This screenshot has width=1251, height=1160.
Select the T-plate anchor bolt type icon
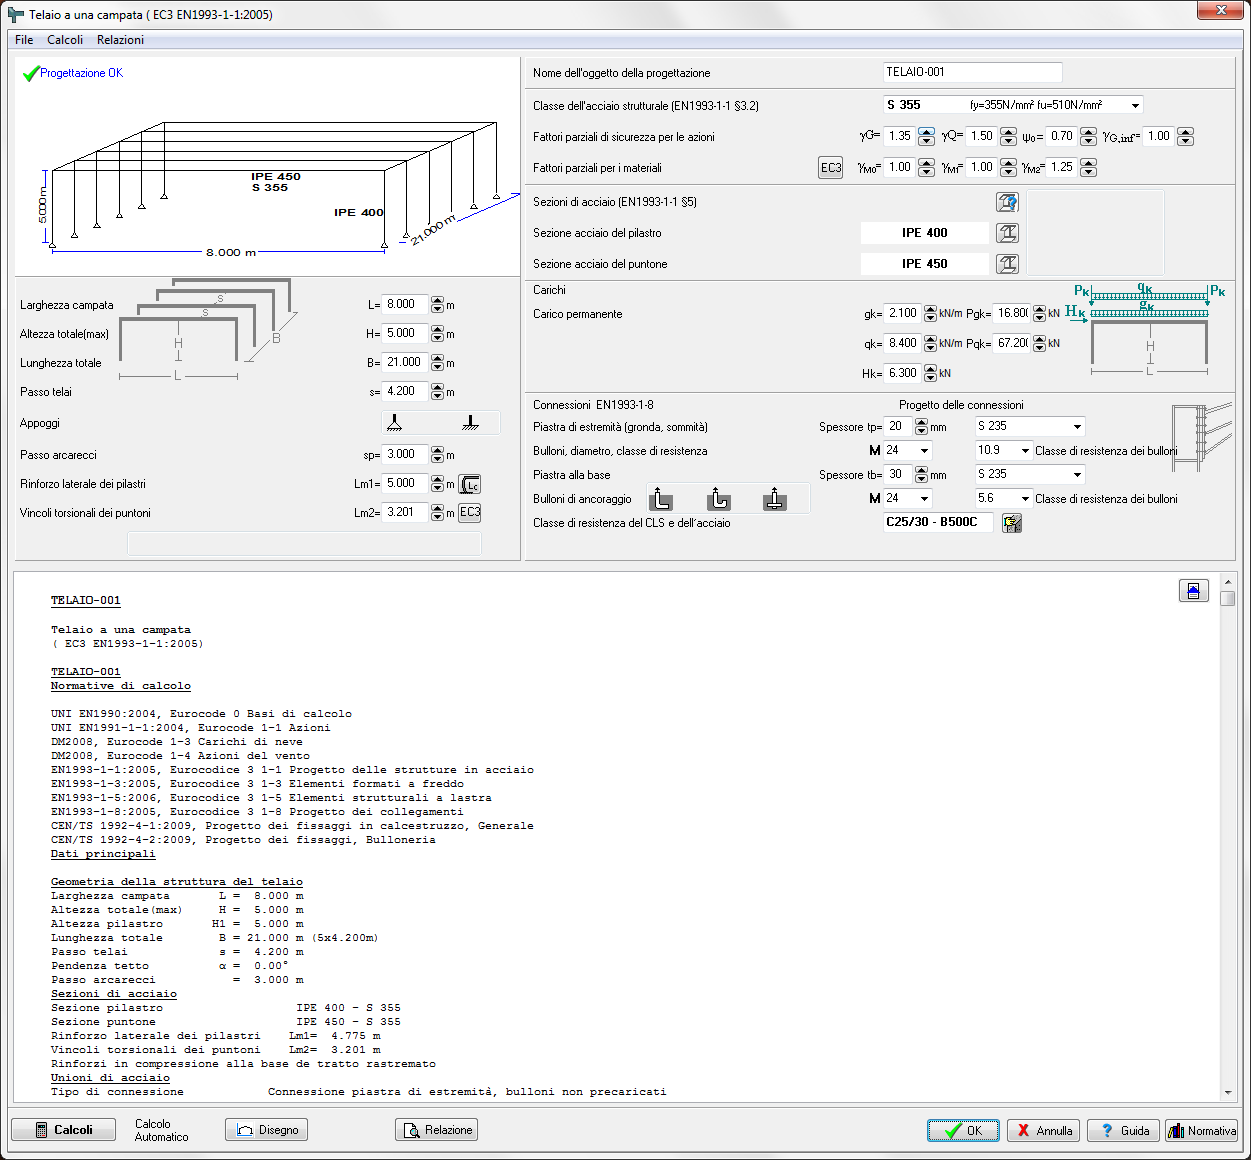click(775, 499)
